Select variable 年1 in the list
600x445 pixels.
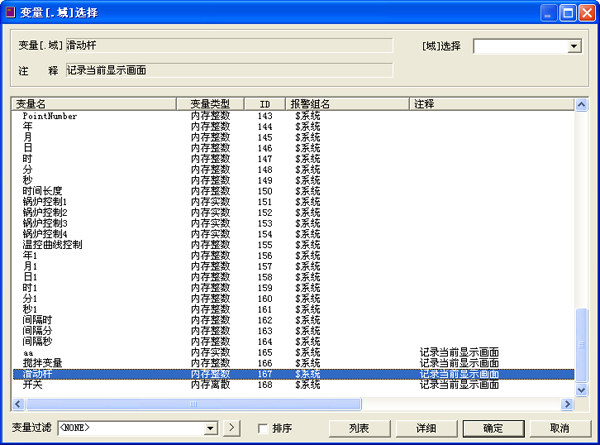(293, 256)
